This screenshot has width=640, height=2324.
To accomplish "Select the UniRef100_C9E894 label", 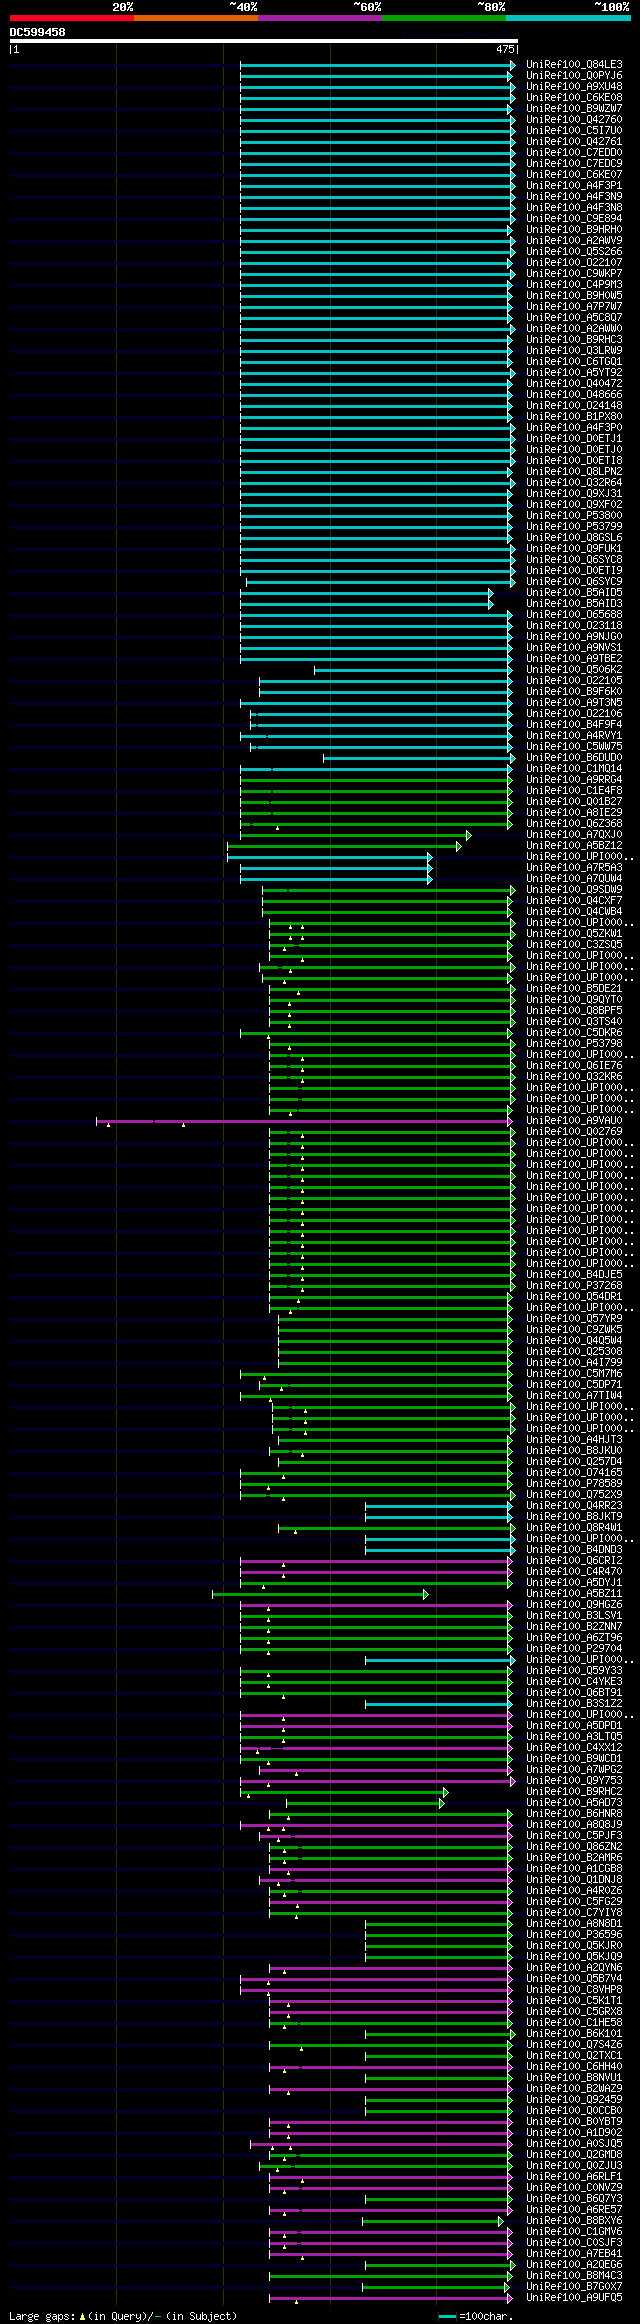I will click(x=574, y=219).
